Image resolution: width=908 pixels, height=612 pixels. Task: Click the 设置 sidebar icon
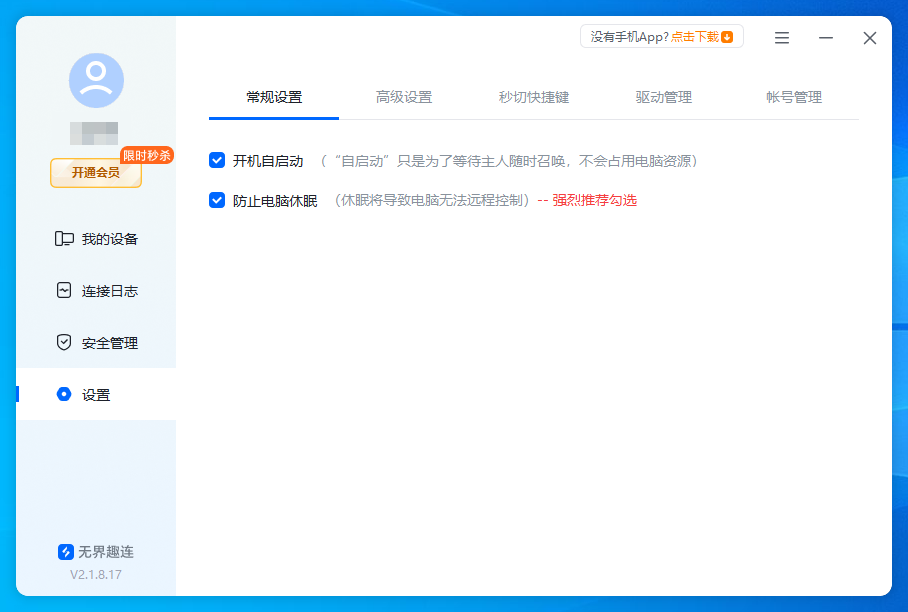pyautogui.click(x=65, y=394)
